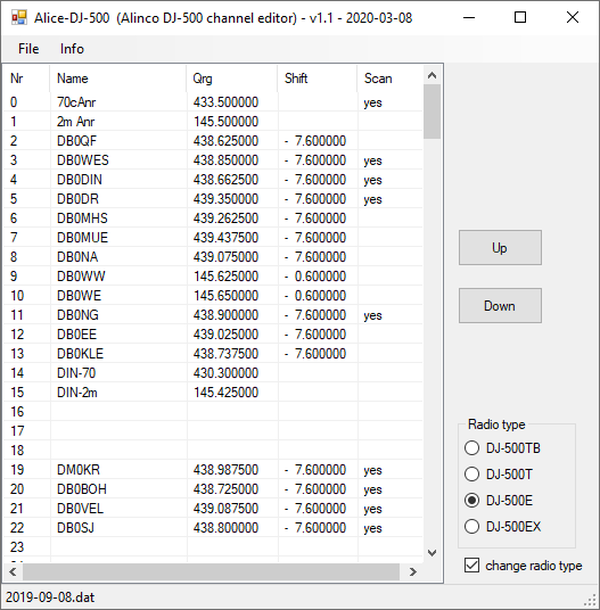
Task: Select DJ-500E radio type option
Action: click(x=471, y=501)
